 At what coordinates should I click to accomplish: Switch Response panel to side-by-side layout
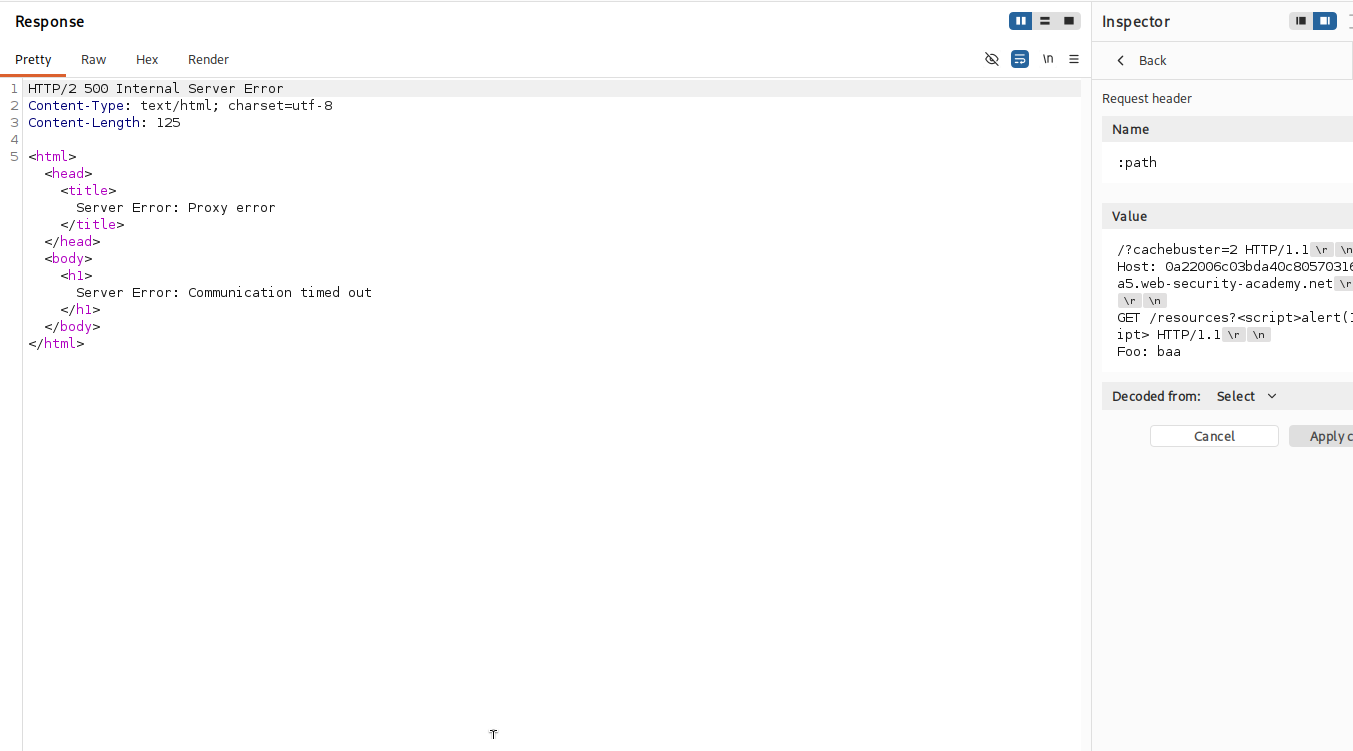pos(1021,21)
